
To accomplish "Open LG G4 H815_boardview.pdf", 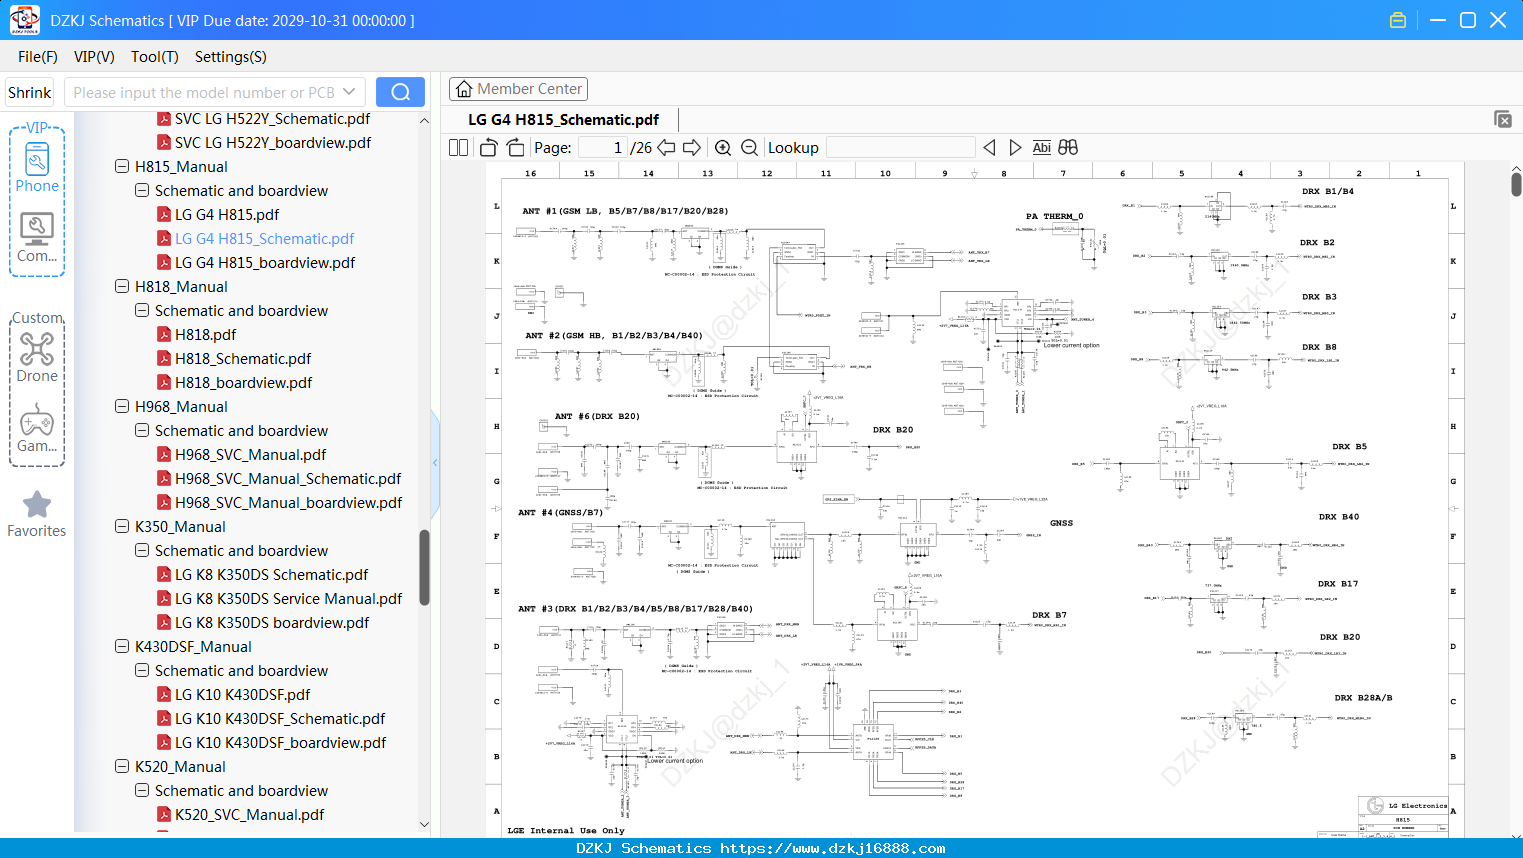I will 265,262.
